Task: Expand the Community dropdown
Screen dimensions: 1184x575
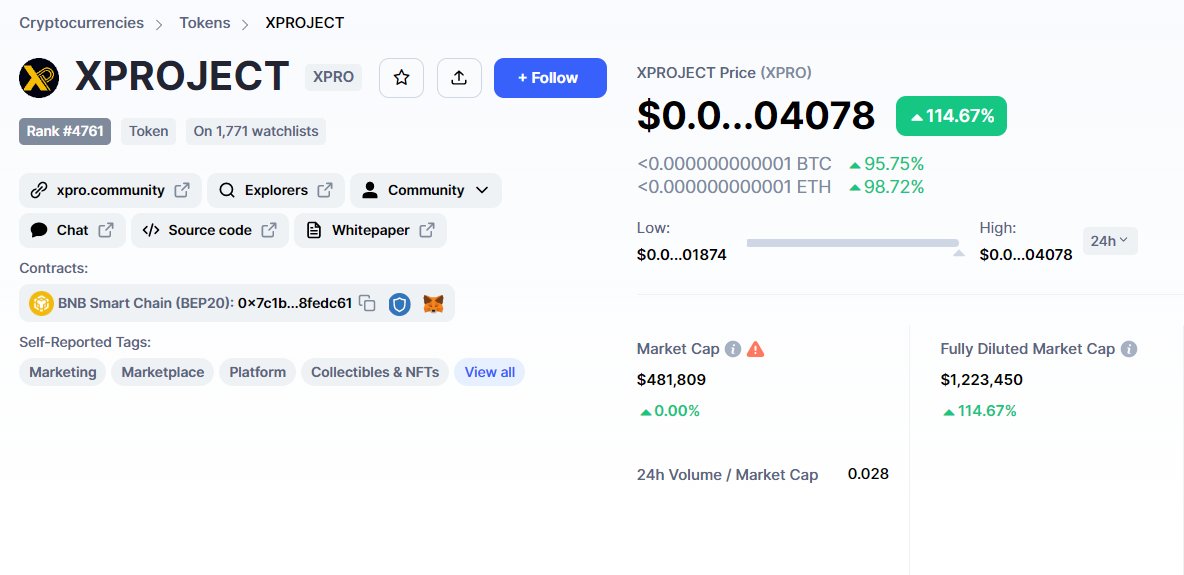Action: click(482, 190)
